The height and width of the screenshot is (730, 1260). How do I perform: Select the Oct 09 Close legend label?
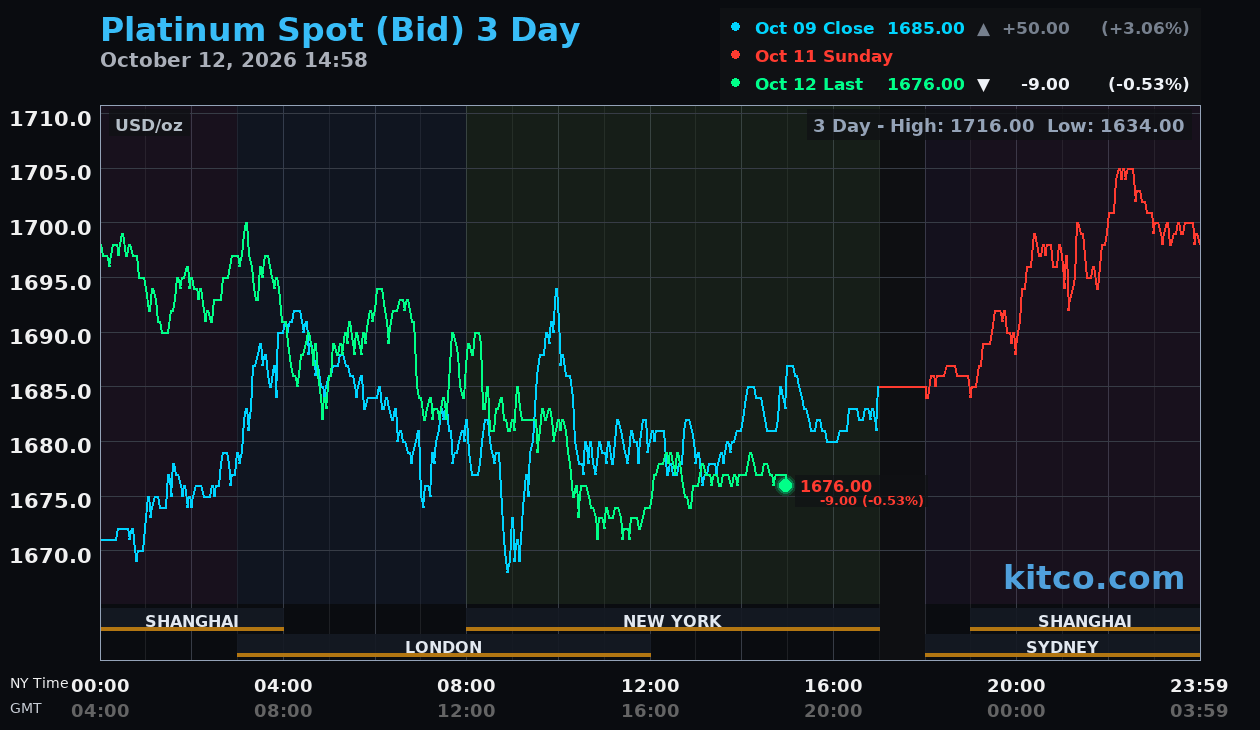814,28
